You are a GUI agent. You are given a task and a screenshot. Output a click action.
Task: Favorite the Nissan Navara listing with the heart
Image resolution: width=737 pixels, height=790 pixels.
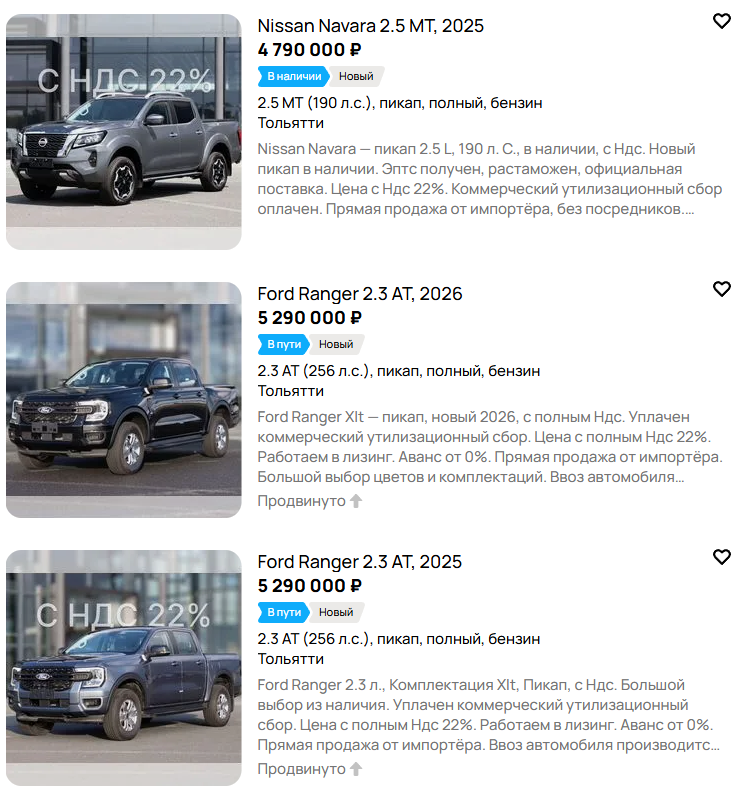click(x=721, y=21)
